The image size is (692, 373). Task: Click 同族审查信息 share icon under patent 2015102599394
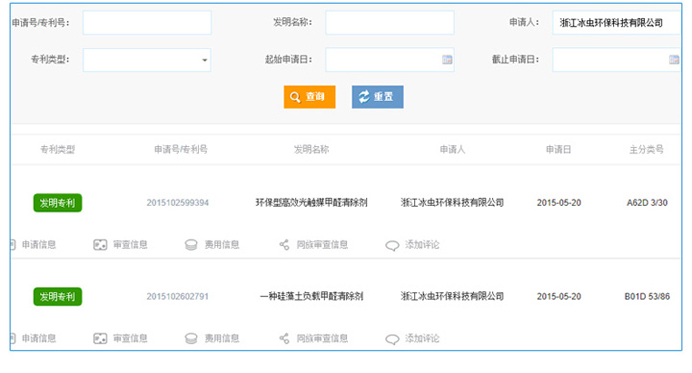pyautogui.click(x=284, y=245)
